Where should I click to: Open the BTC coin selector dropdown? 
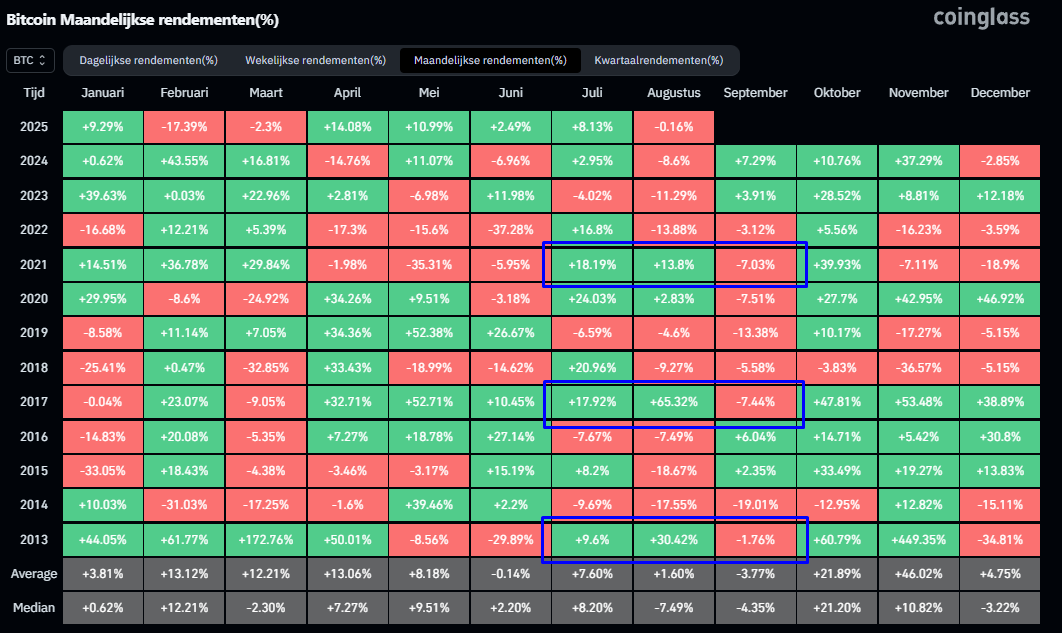pos(30,60)
